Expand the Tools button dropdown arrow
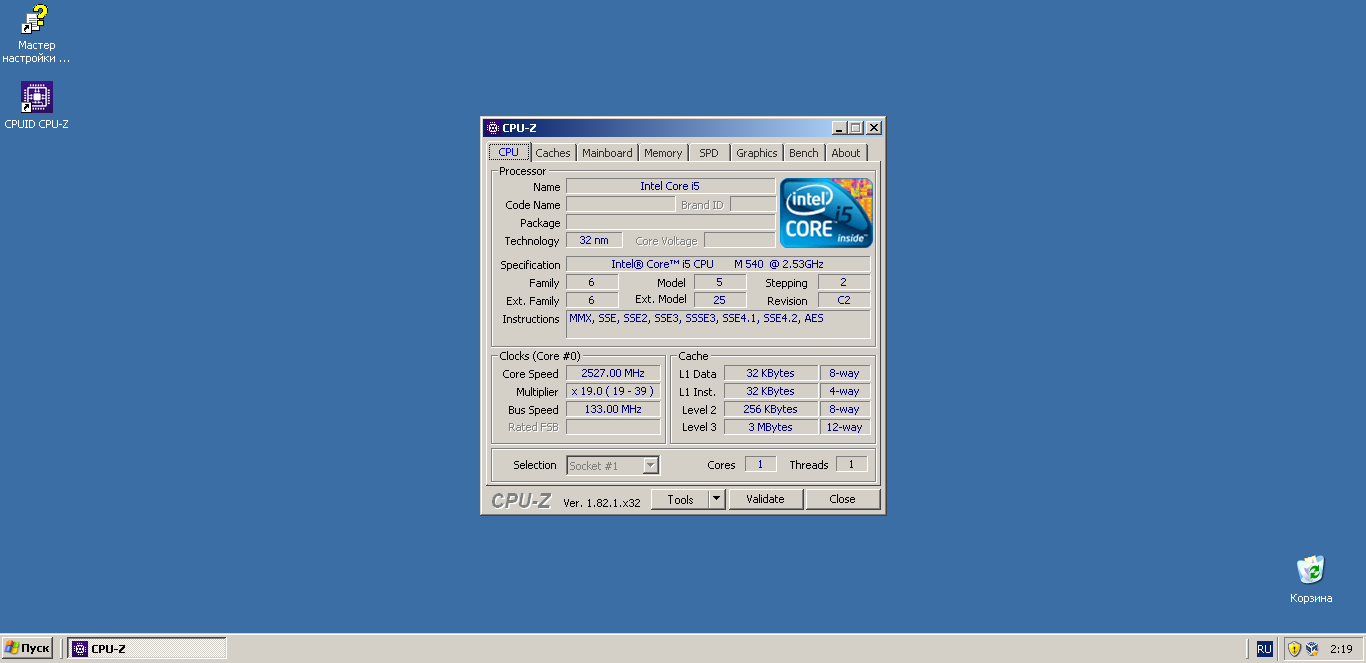1366x663 pixels. (x=716, y=499)
